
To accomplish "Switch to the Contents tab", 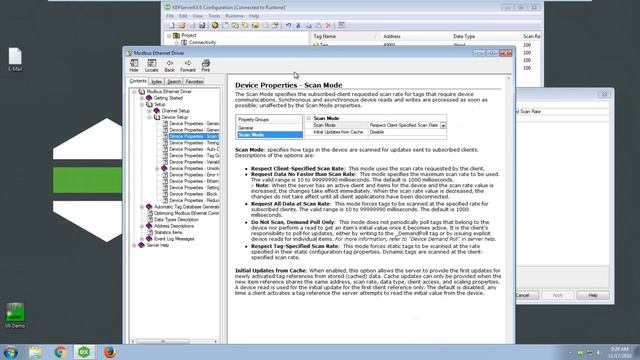I will pos(138,81).
